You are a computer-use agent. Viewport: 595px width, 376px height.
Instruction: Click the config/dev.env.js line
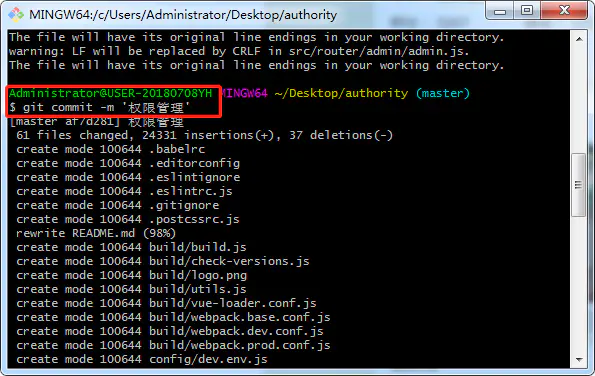142,360
